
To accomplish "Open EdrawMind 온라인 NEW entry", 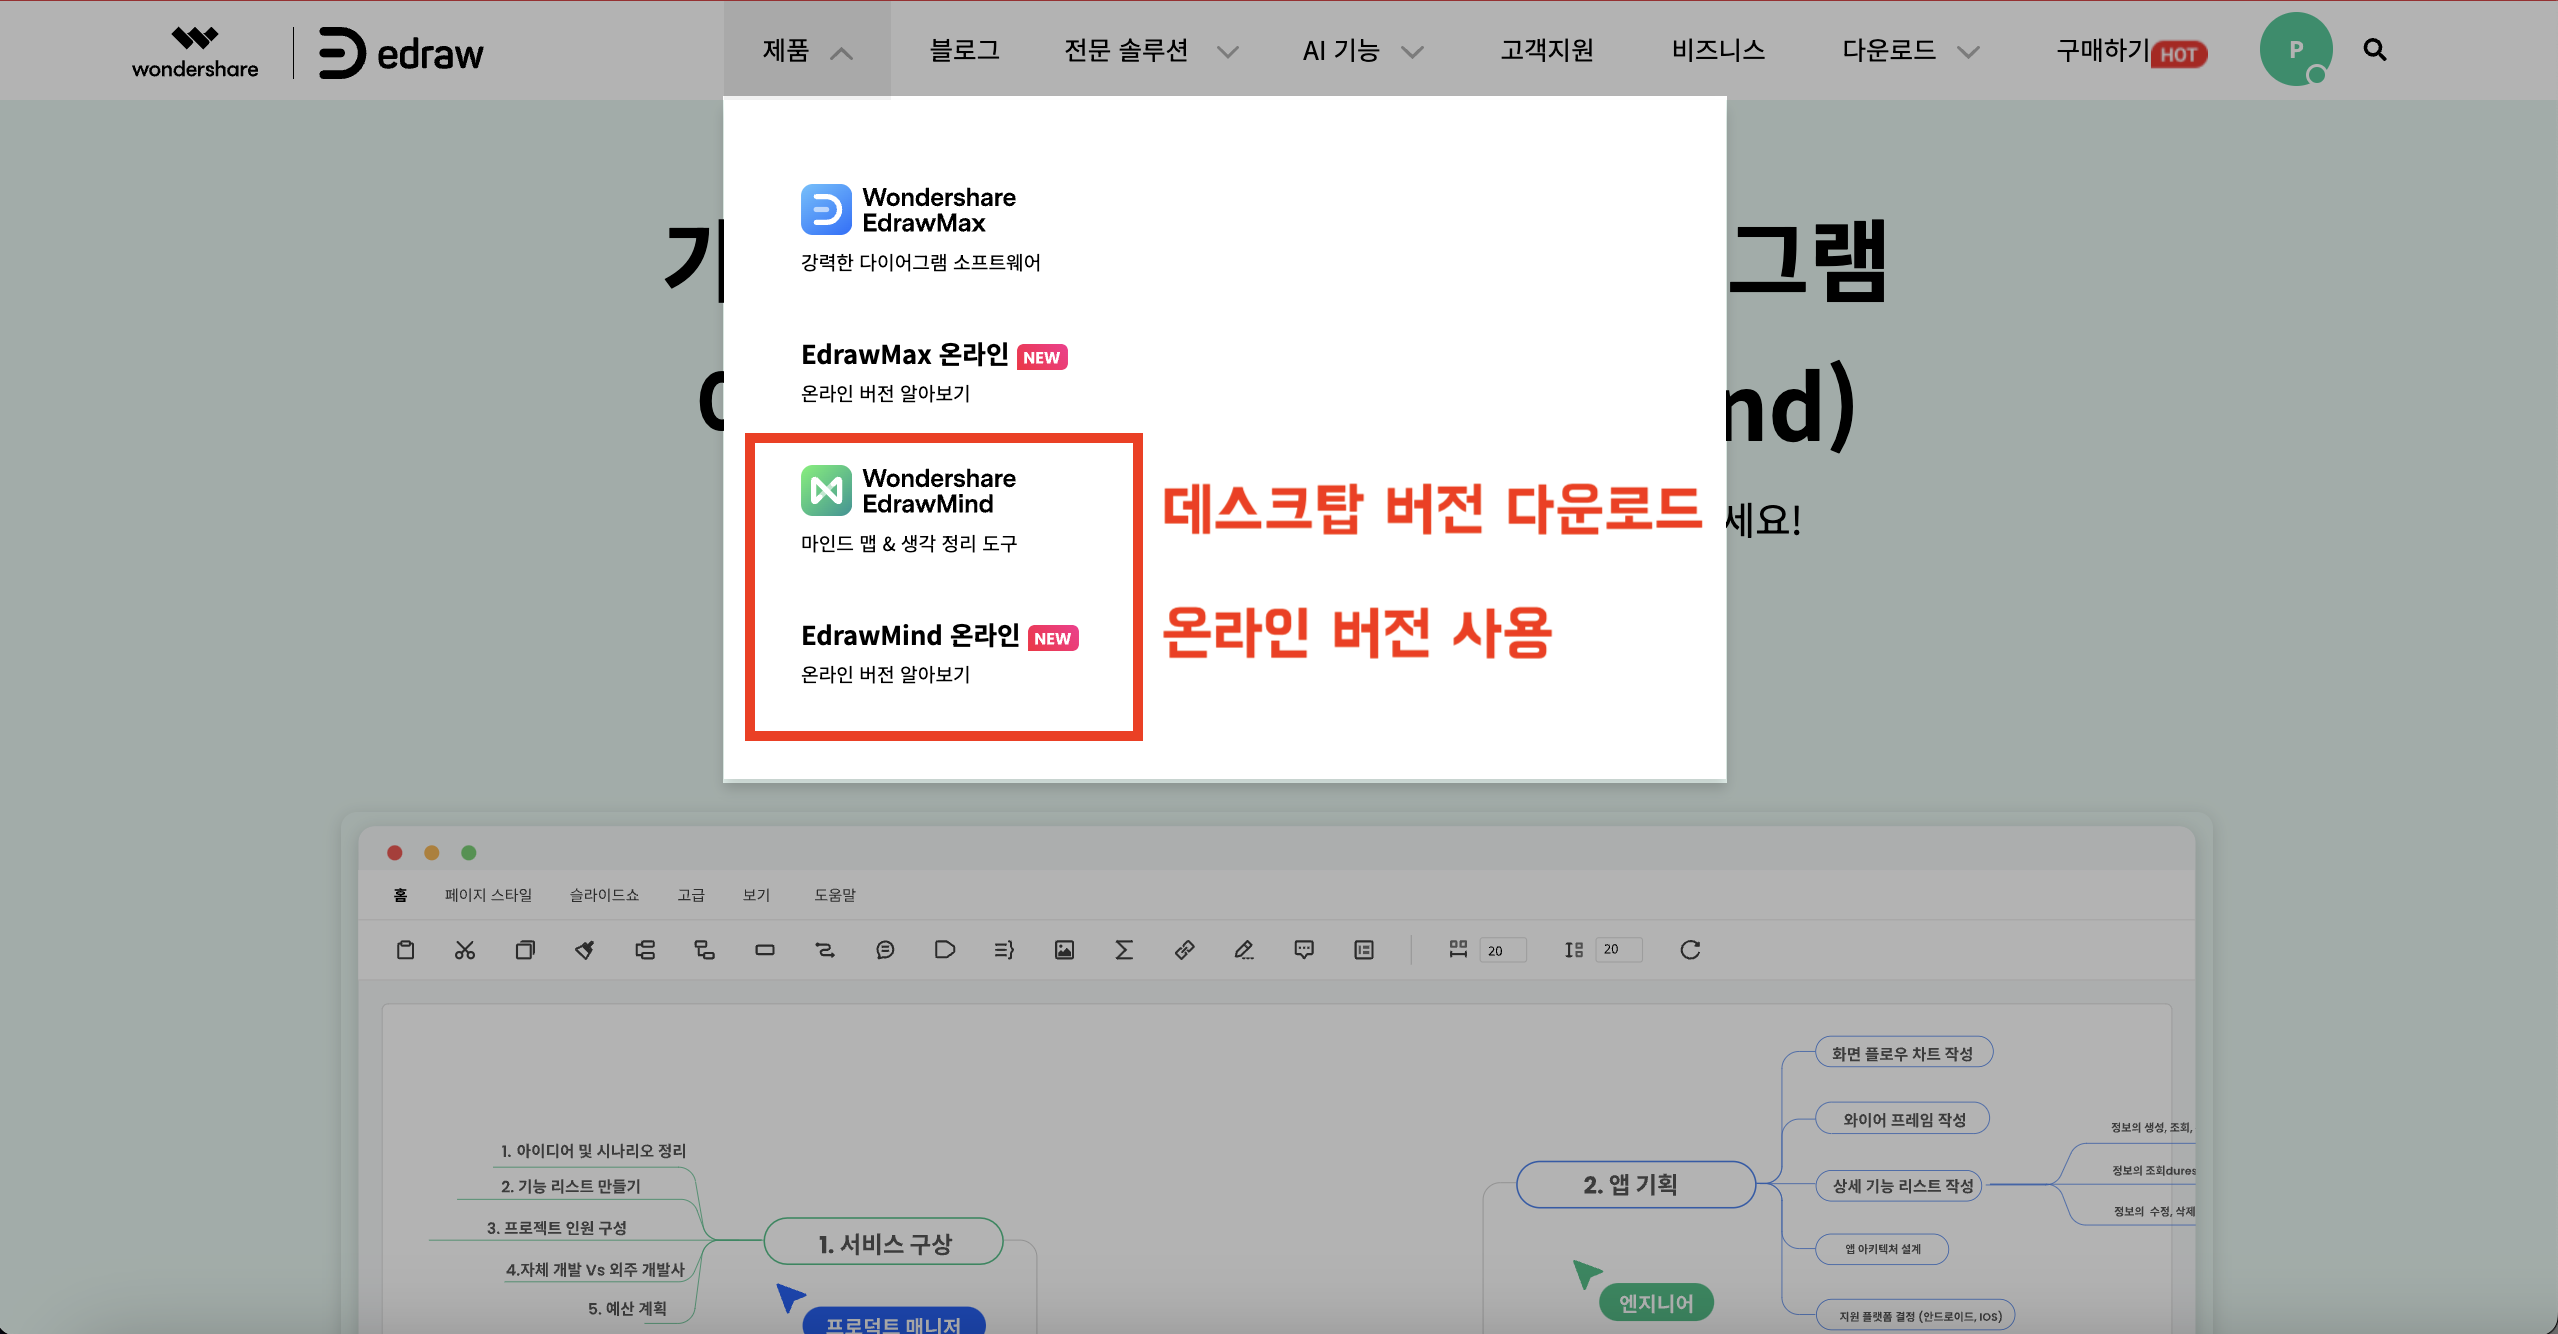I will [940, 654].
